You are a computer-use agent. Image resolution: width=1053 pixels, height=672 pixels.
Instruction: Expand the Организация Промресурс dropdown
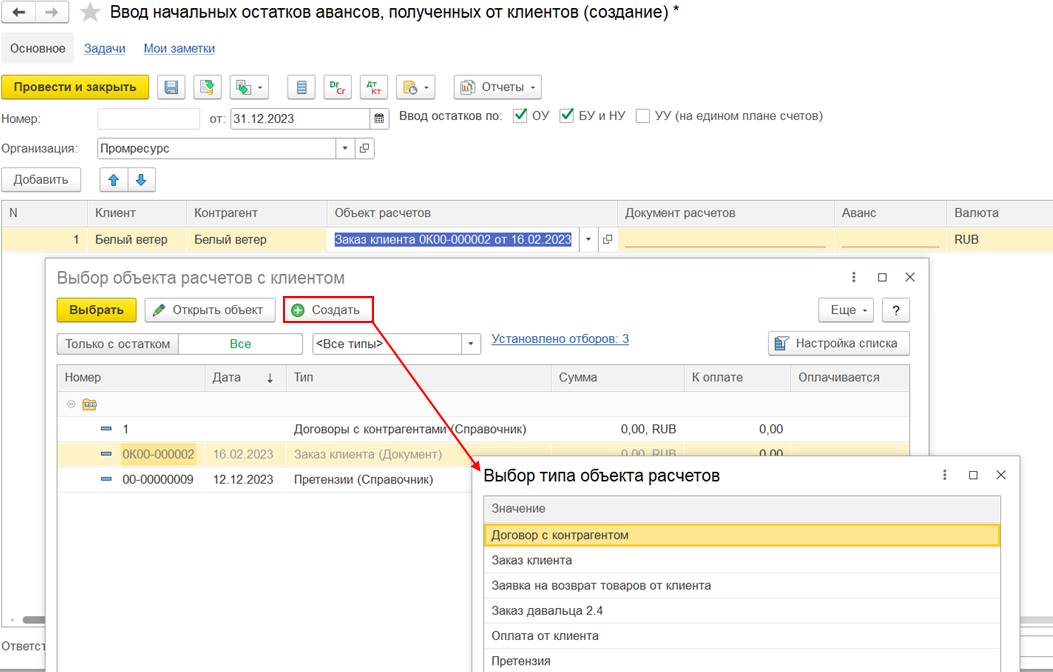345,148
